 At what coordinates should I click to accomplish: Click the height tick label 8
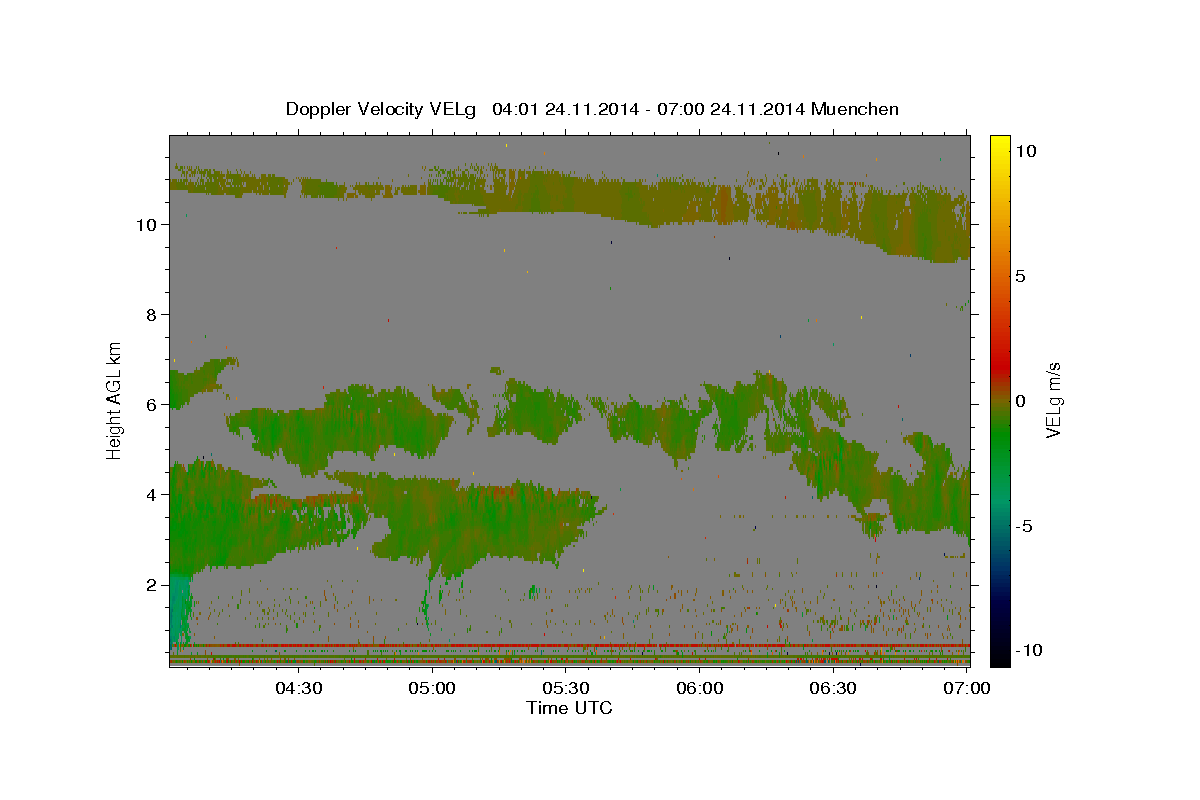point(152,315)
